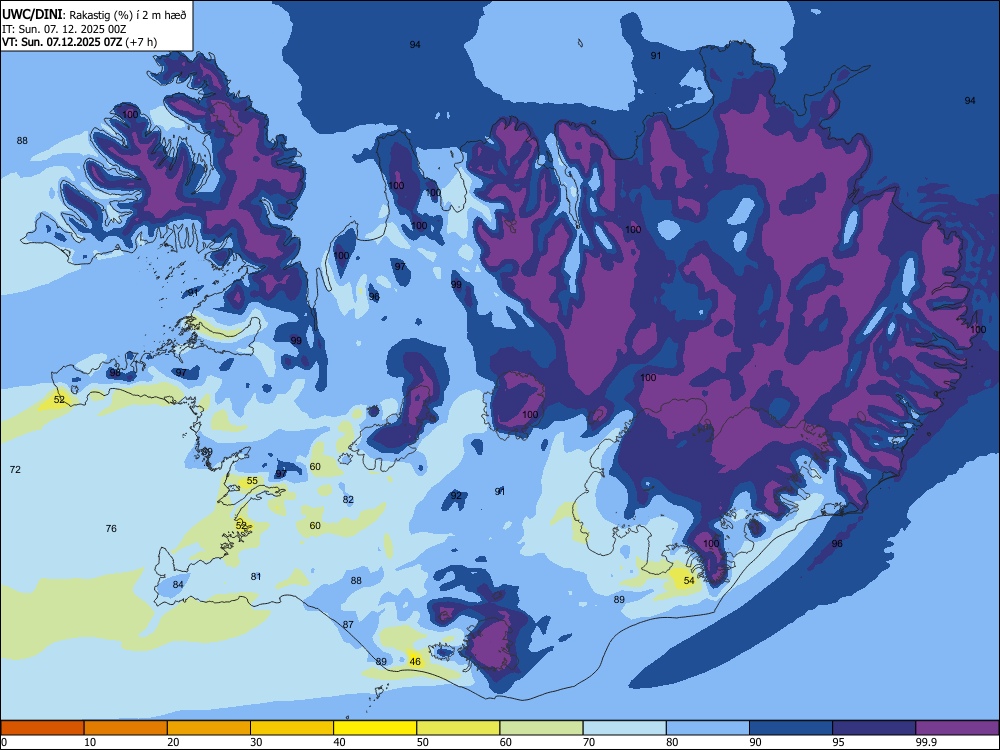Click the legend tick label '95'
Image resolution: width=1000 pixels, height=750 pixels.
[x=838, y=742]
